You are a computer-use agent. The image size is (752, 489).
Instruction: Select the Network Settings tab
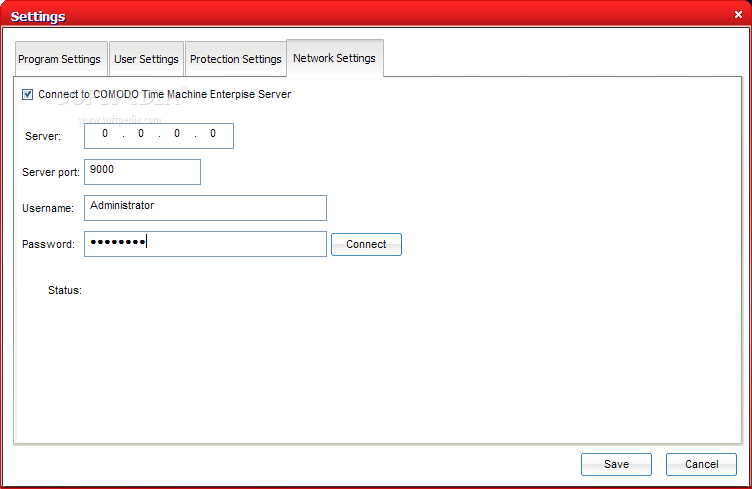click(334, 58)
